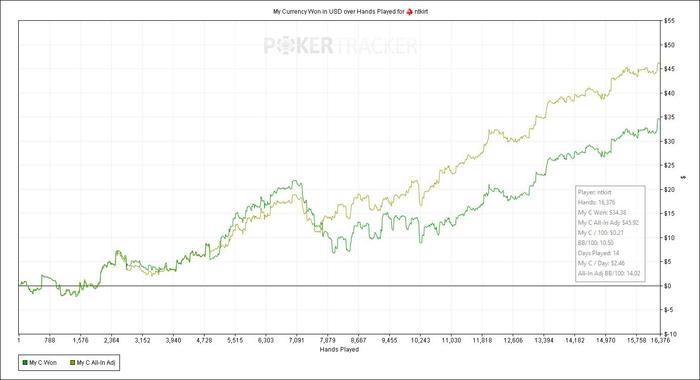This screenshot has height=380, width=700.
Task: Click the '5,515' x-axis tick label
Action: point(235,340)
